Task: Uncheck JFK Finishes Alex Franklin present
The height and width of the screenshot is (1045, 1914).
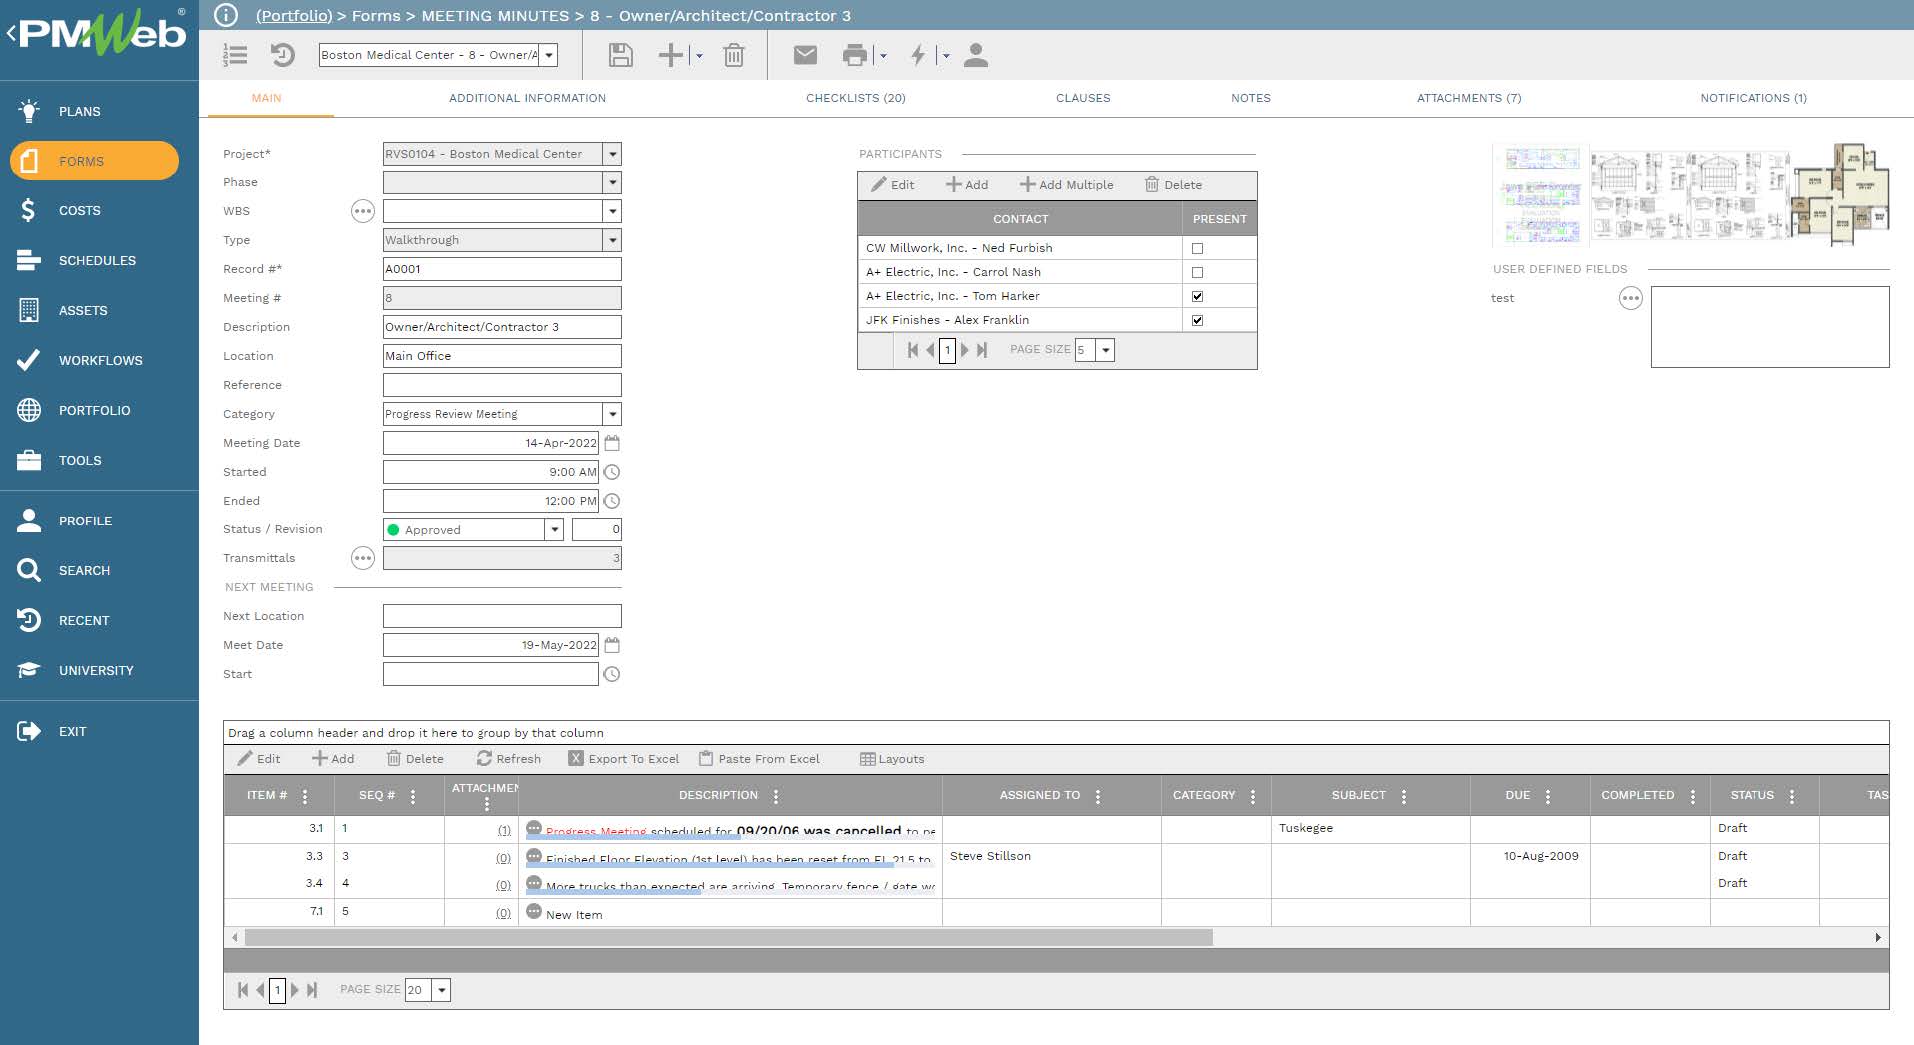Action: [1197, 319]
